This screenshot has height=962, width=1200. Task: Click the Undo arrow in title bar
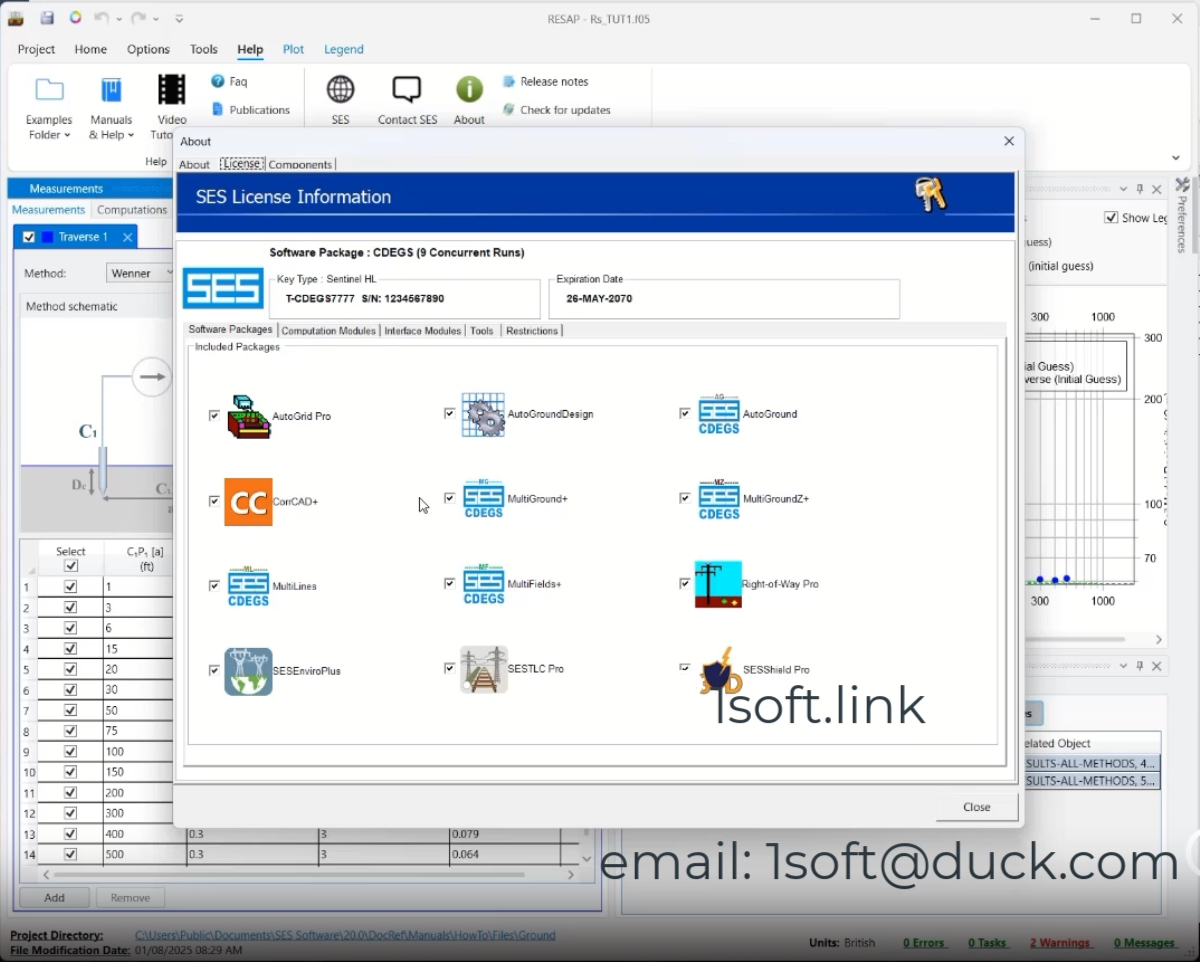101,18
